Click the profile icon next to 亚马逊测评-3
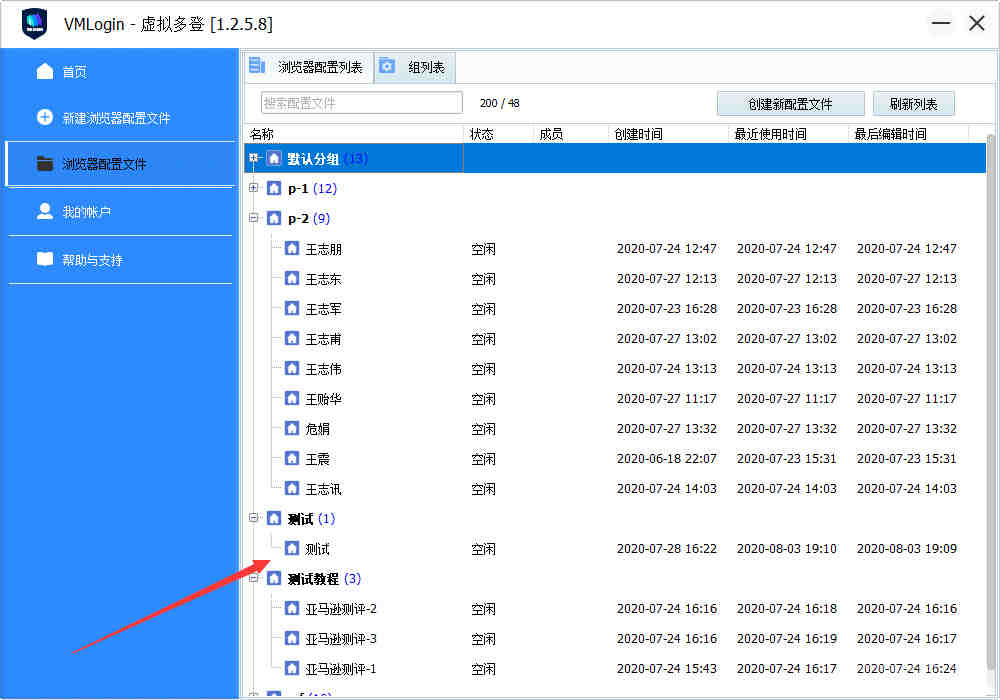The height and width of the screenshot is (700, 1000). point(291,638)
